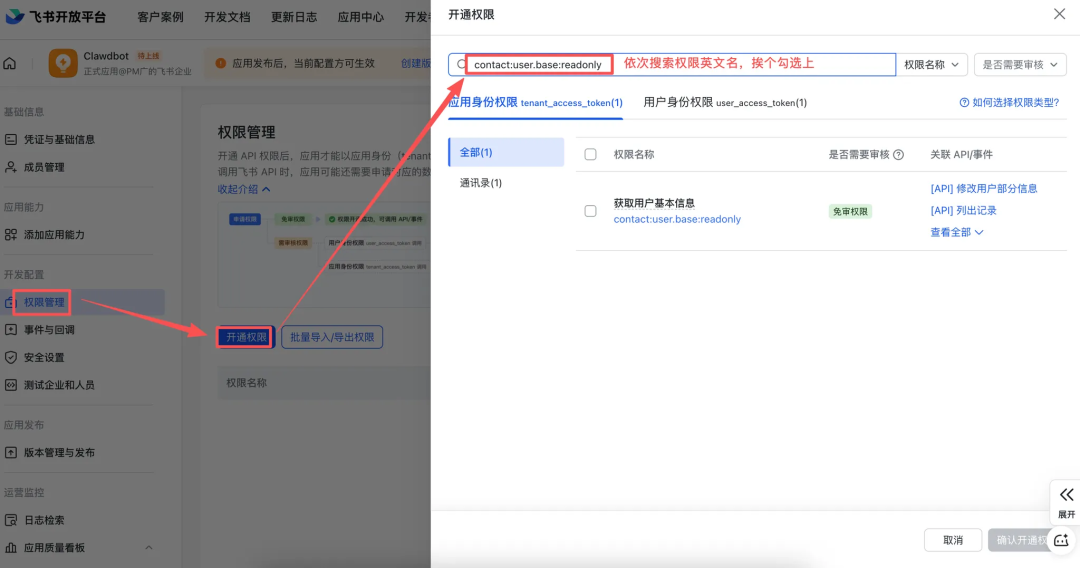This screenshot has width=1080, height=568.
Task: Switch to 用户身份权限 user_access_token tab
Action: click(725, 102)
